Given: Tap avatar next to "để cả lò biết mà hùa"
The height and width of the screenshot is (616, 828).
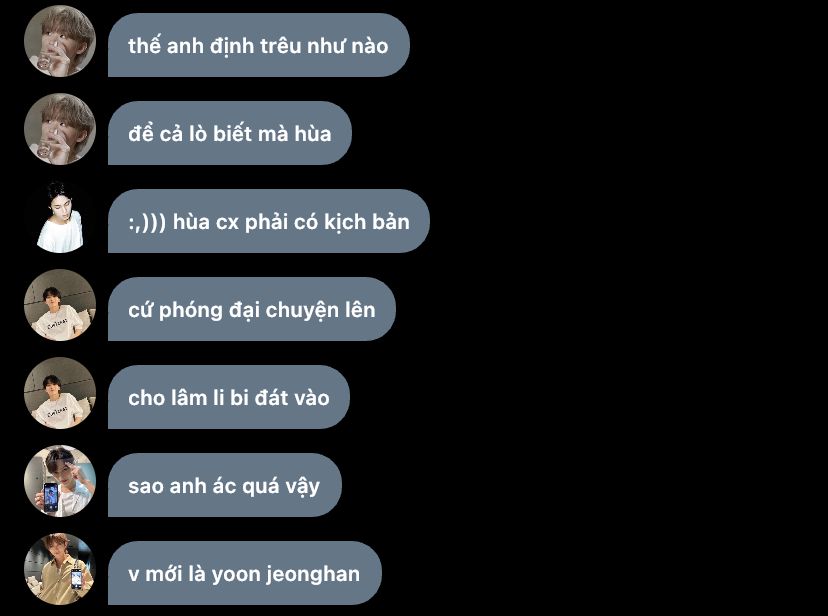Looking at the screenshot, I should (x=60, y=129).
